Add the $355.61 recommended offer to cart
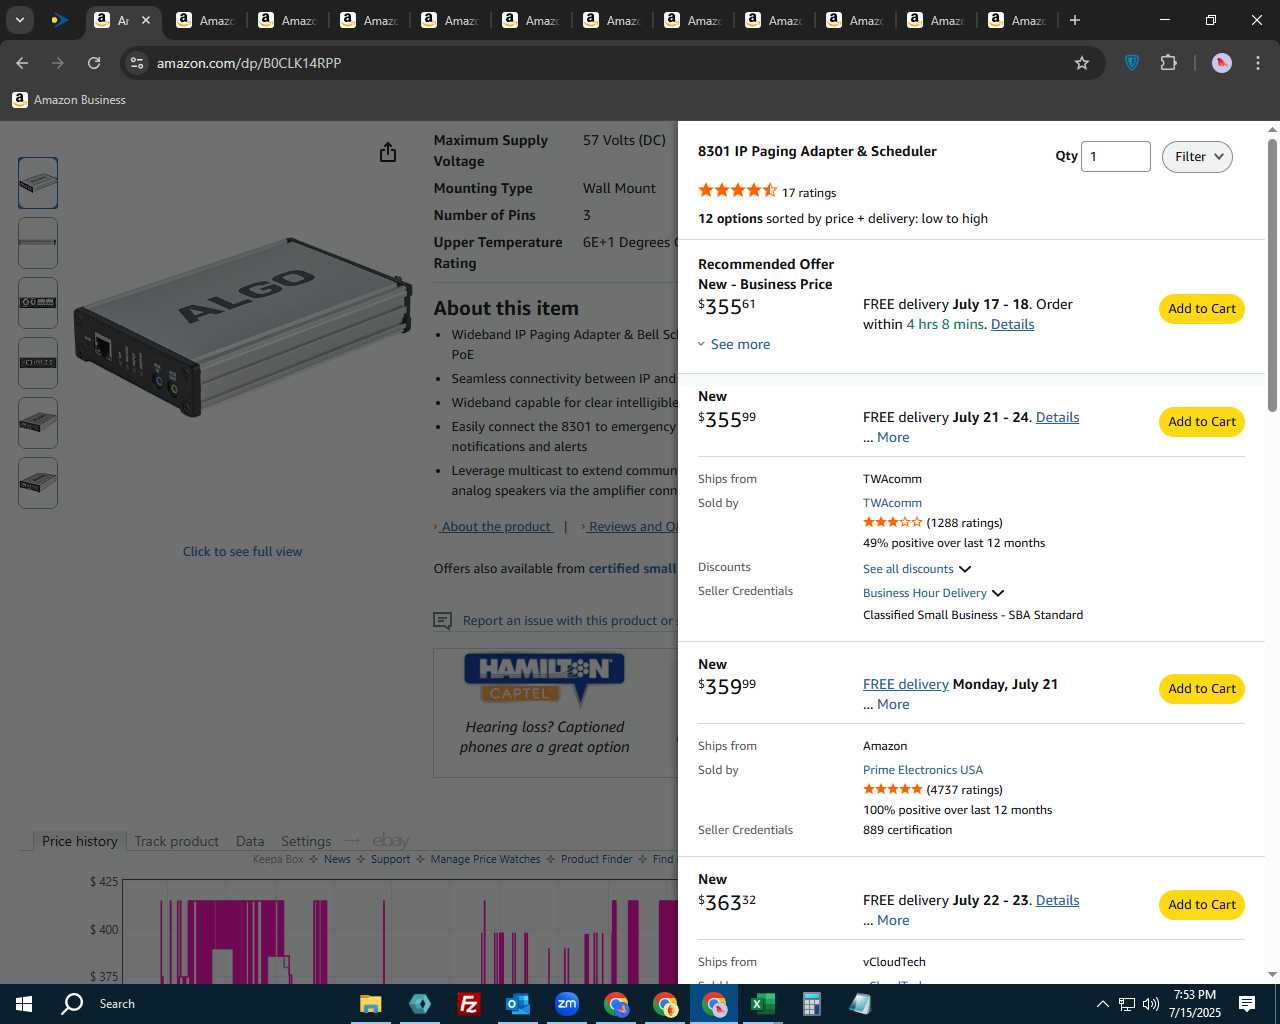The image size is (1280, 1024). (x=1202, y=309)
